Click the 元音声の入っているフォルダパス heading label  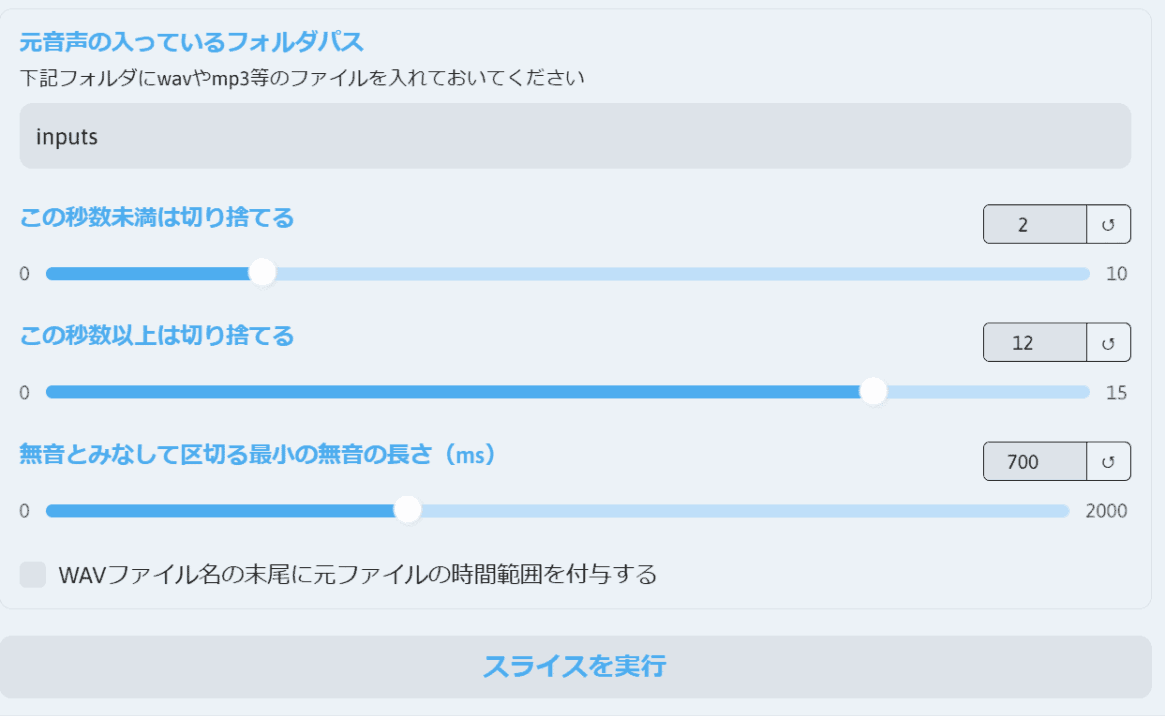[x=192, y=42]
